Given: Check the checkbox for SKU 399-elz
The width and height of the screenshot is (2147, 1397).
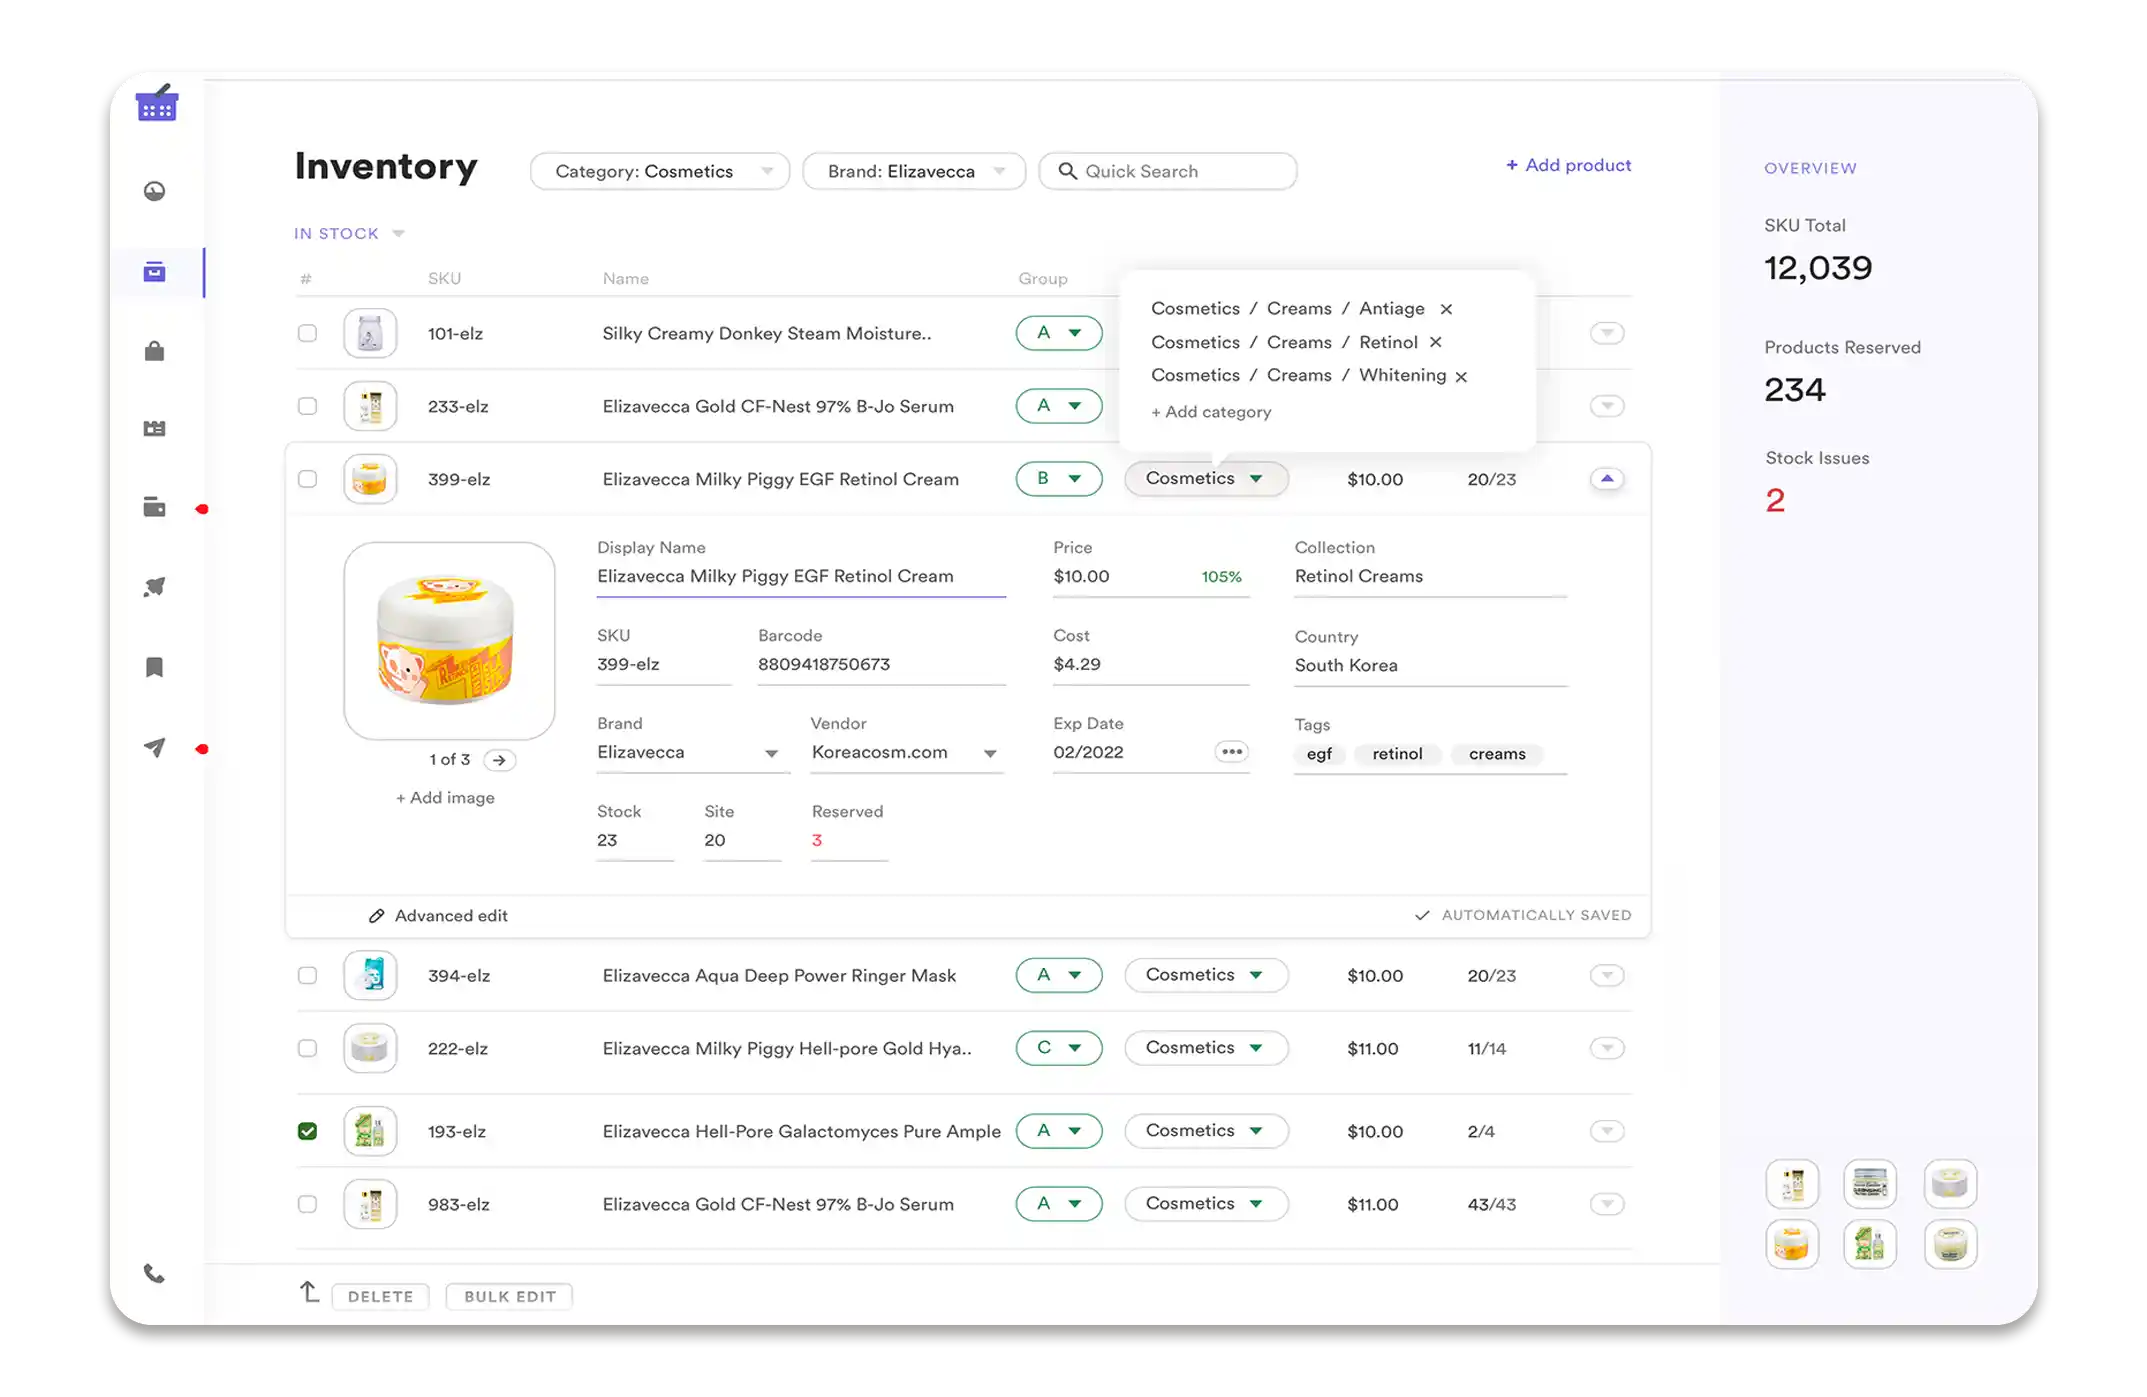Looking at the screenshot, I should coord(307,479).
